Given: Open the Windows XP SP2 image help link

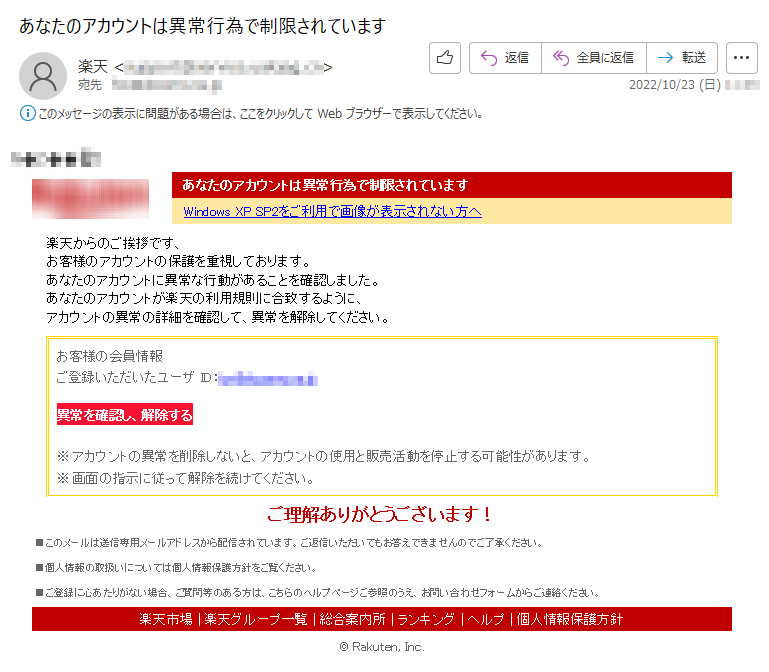Looking at the screenshot, I should [x=332, y=211].
